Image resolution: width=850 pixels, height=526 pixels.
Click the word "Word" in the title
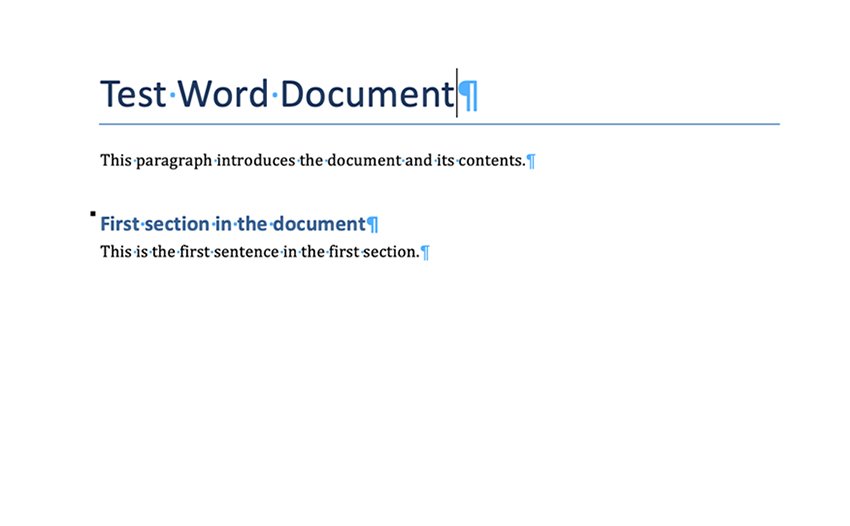point(223,94)
